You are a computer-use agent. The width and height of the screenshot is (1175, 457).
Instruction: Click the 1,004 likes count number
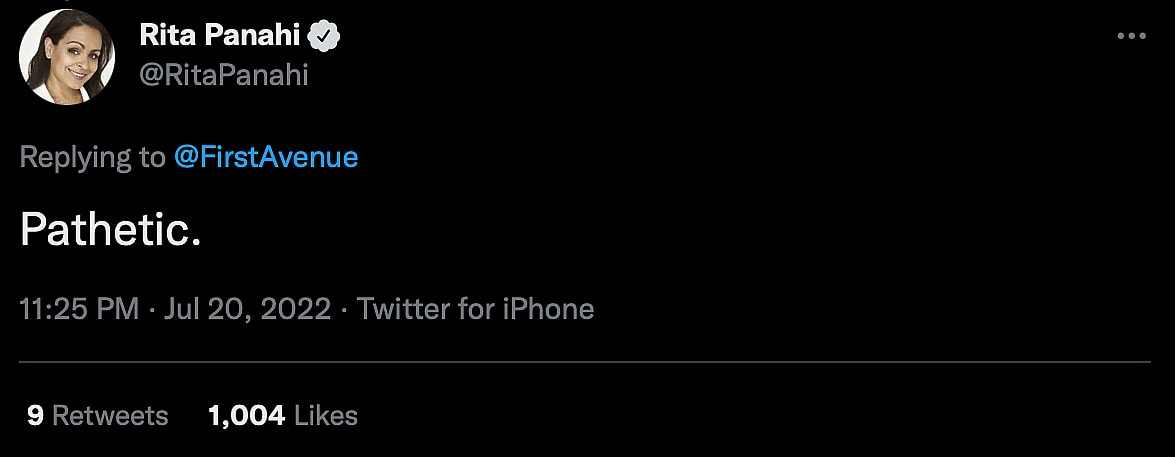[x=246, y=415]
